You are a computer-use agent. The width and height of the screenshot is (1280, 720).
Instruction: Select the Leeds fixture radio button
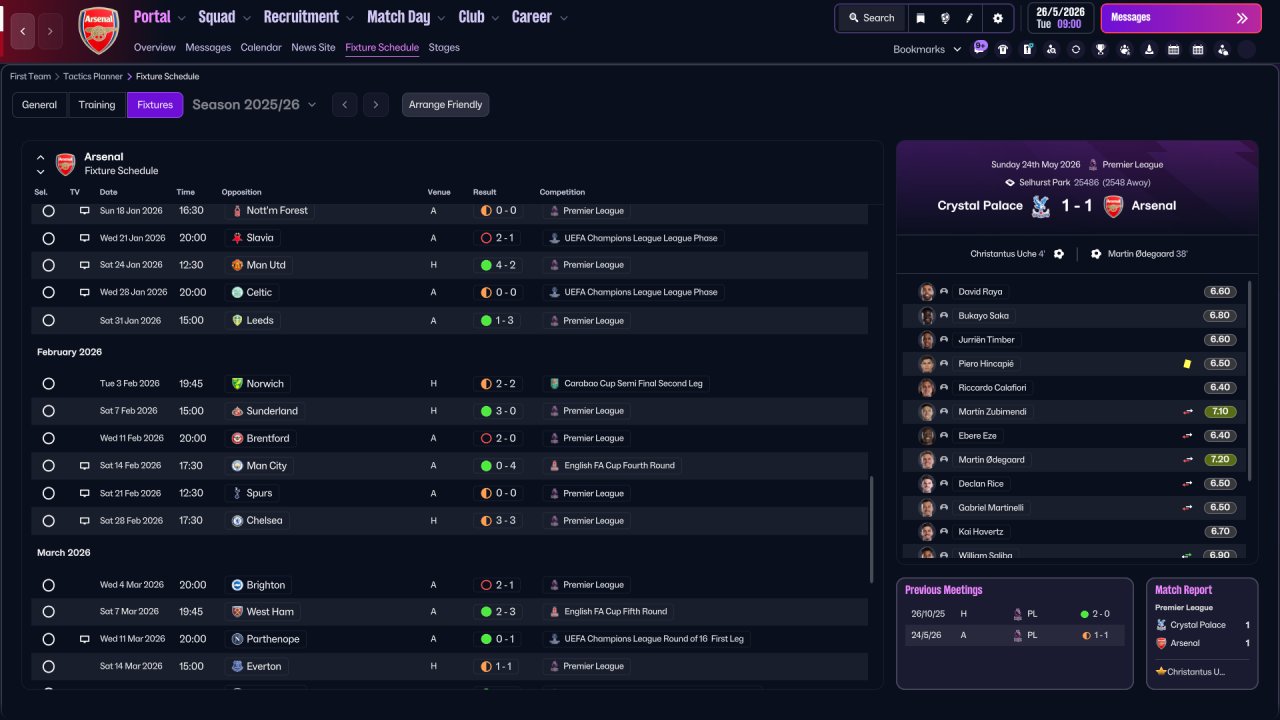48,321
